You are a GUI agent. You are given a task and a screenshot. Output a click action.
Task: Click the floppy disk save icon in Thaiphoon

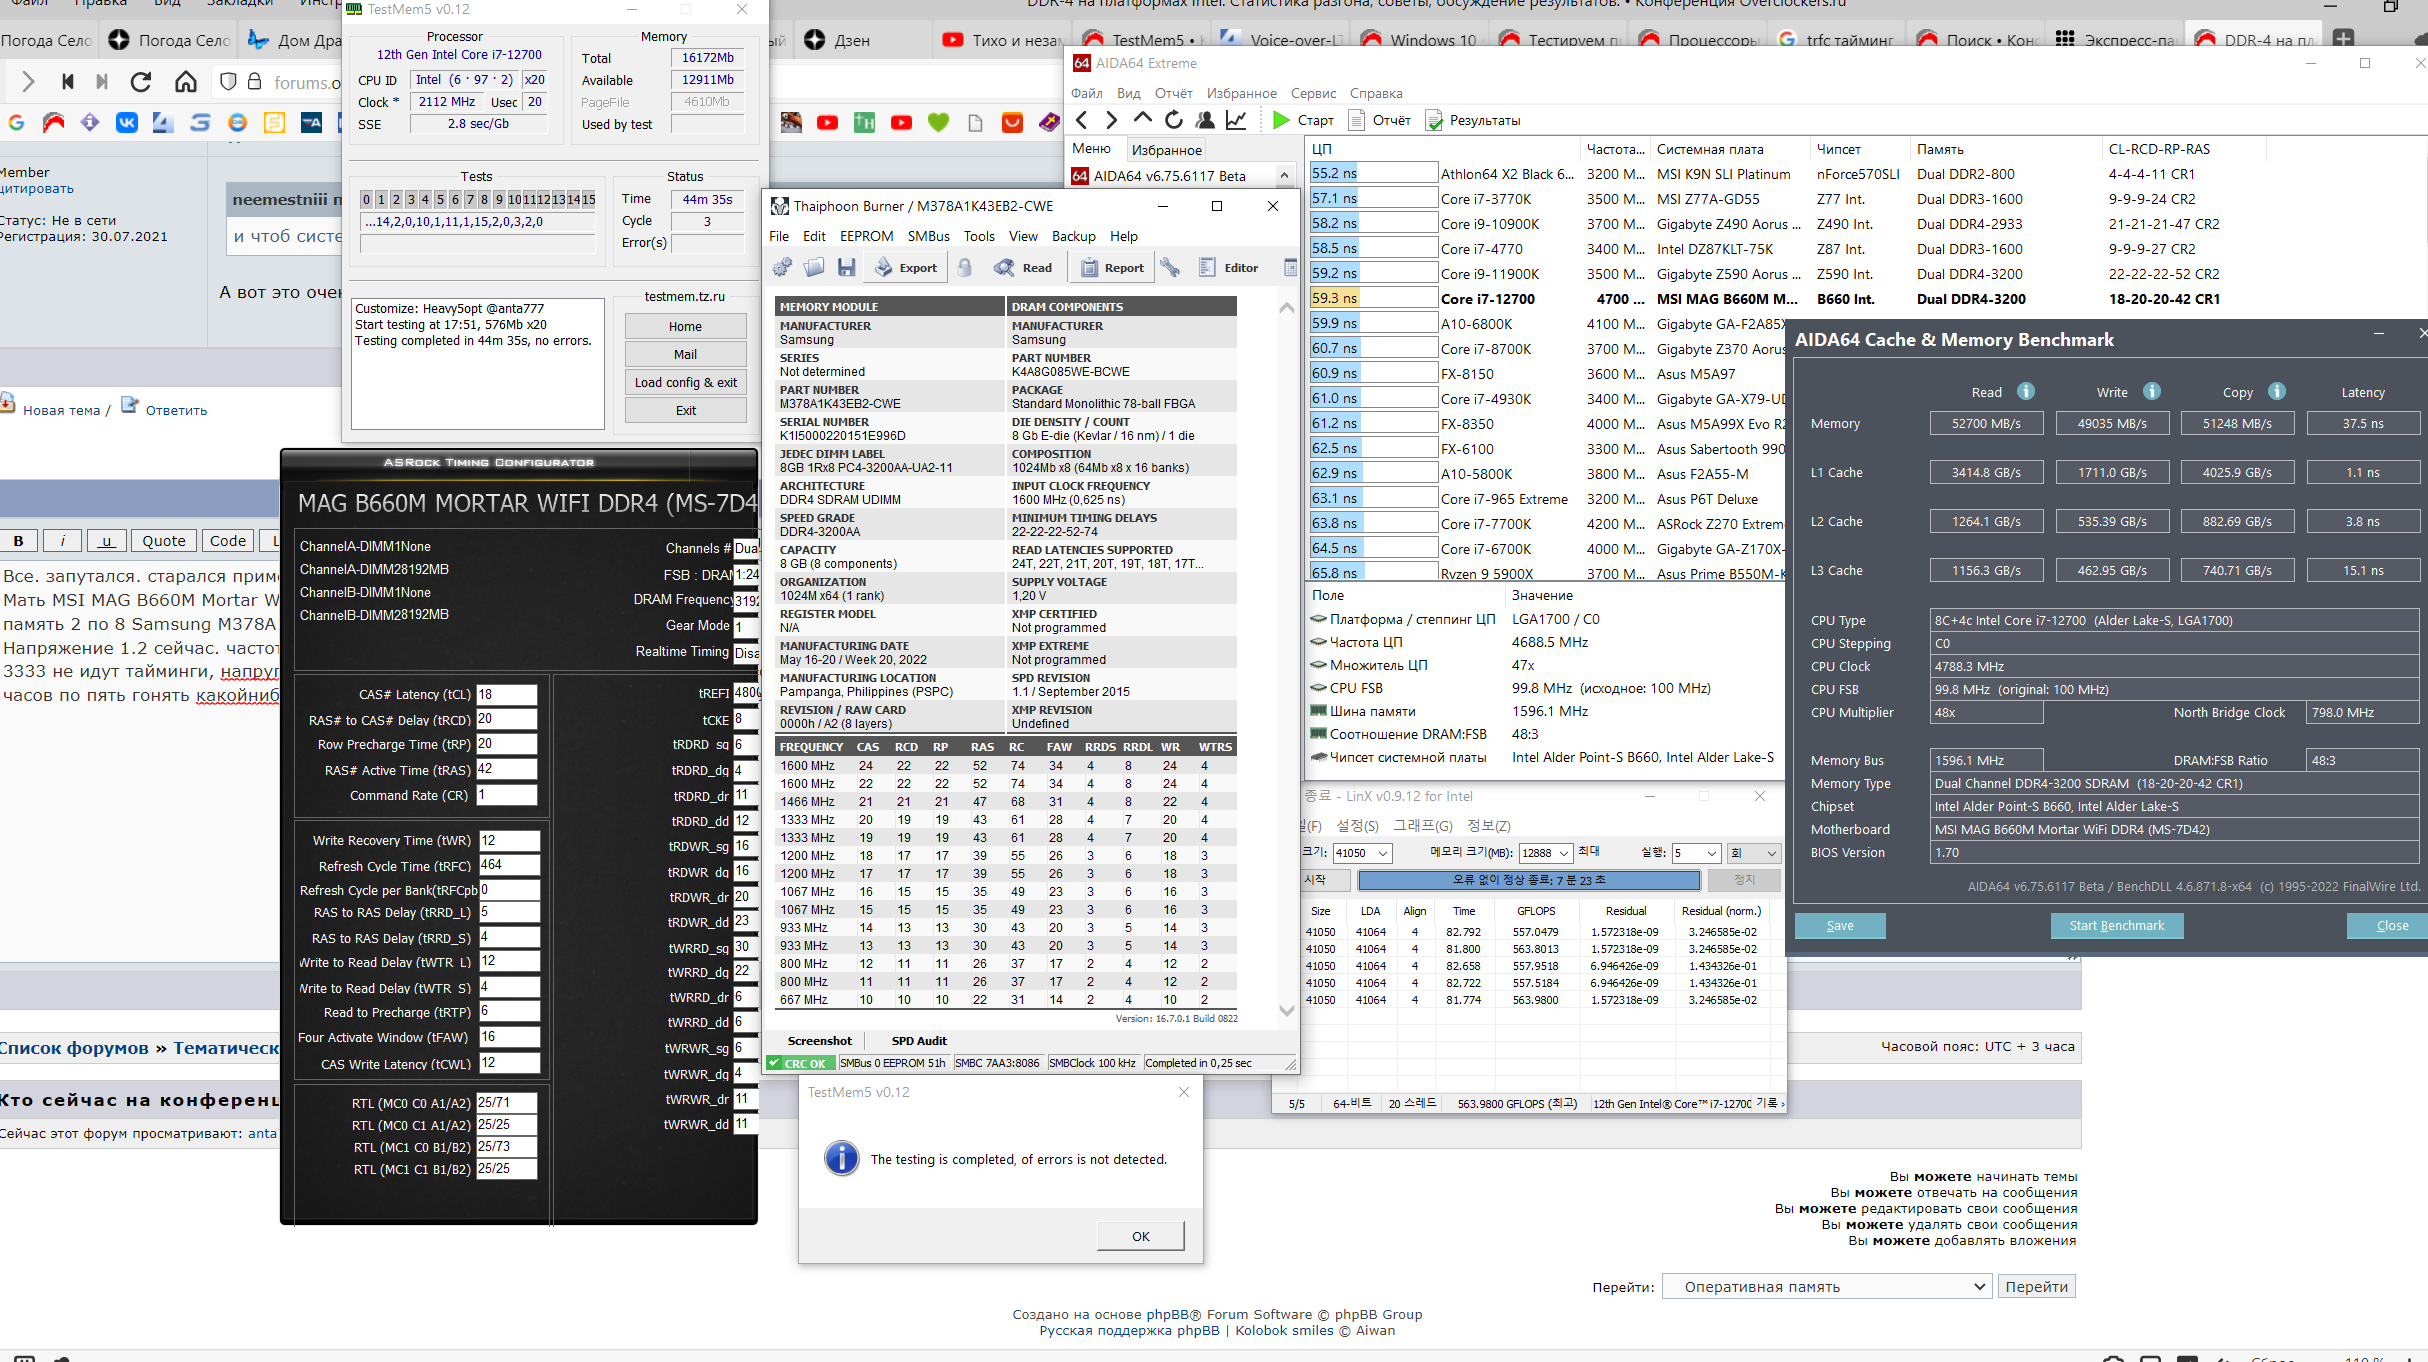pos(847,268)
